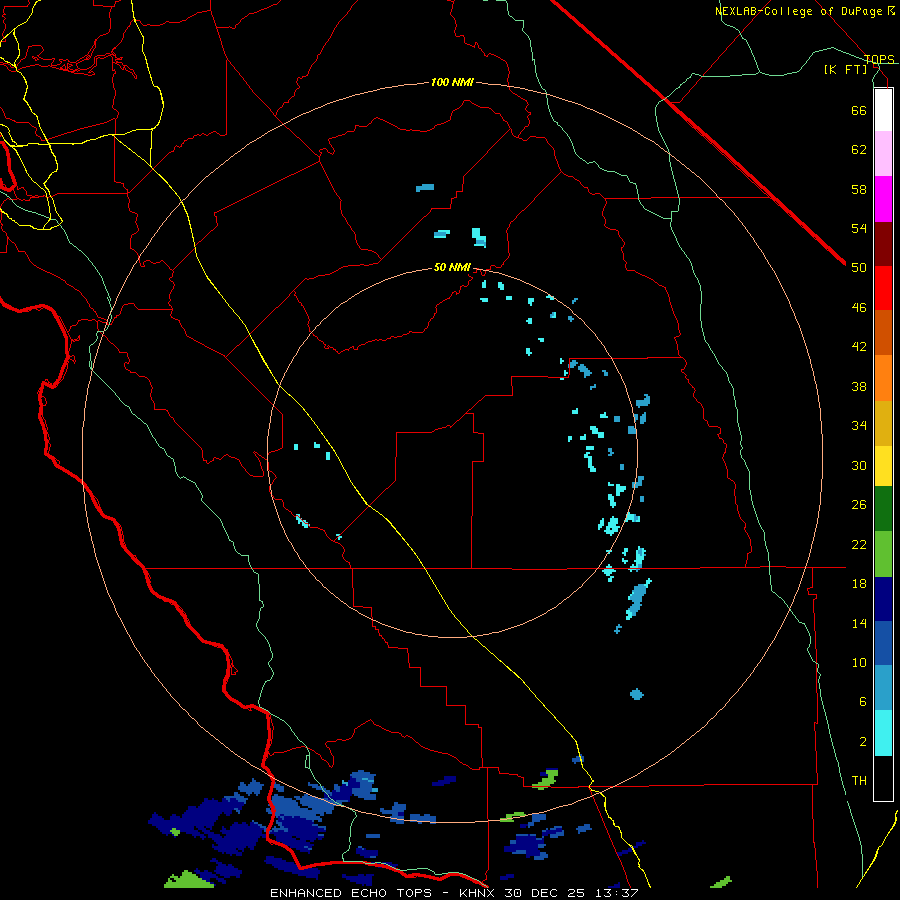Click the legend value 42
This screenshot has height=900, width=900.
coord(859,347)
